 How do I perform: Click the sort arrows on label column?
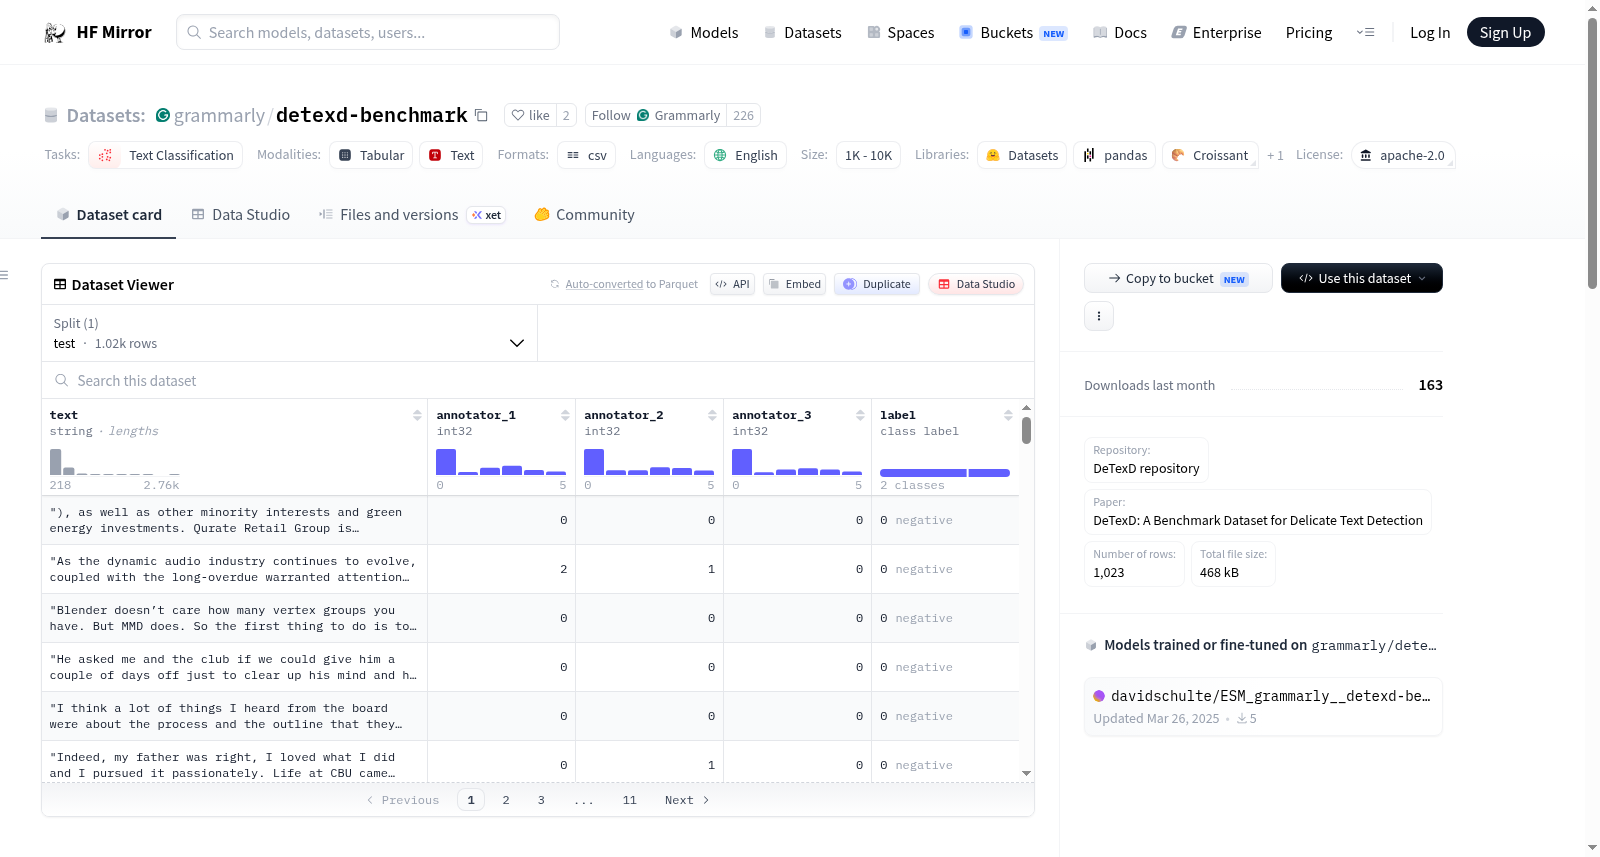(1008, 415)
